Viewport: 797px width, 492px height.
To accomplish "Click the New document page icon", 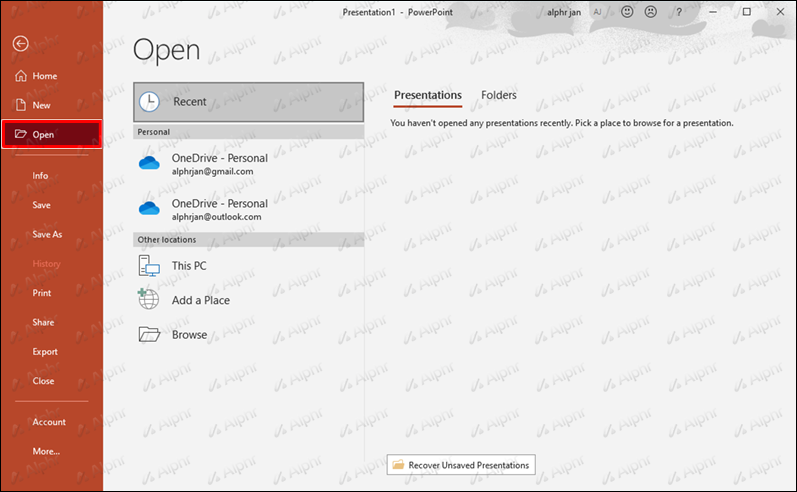I will pyautogui.click(x=21, y=105).
